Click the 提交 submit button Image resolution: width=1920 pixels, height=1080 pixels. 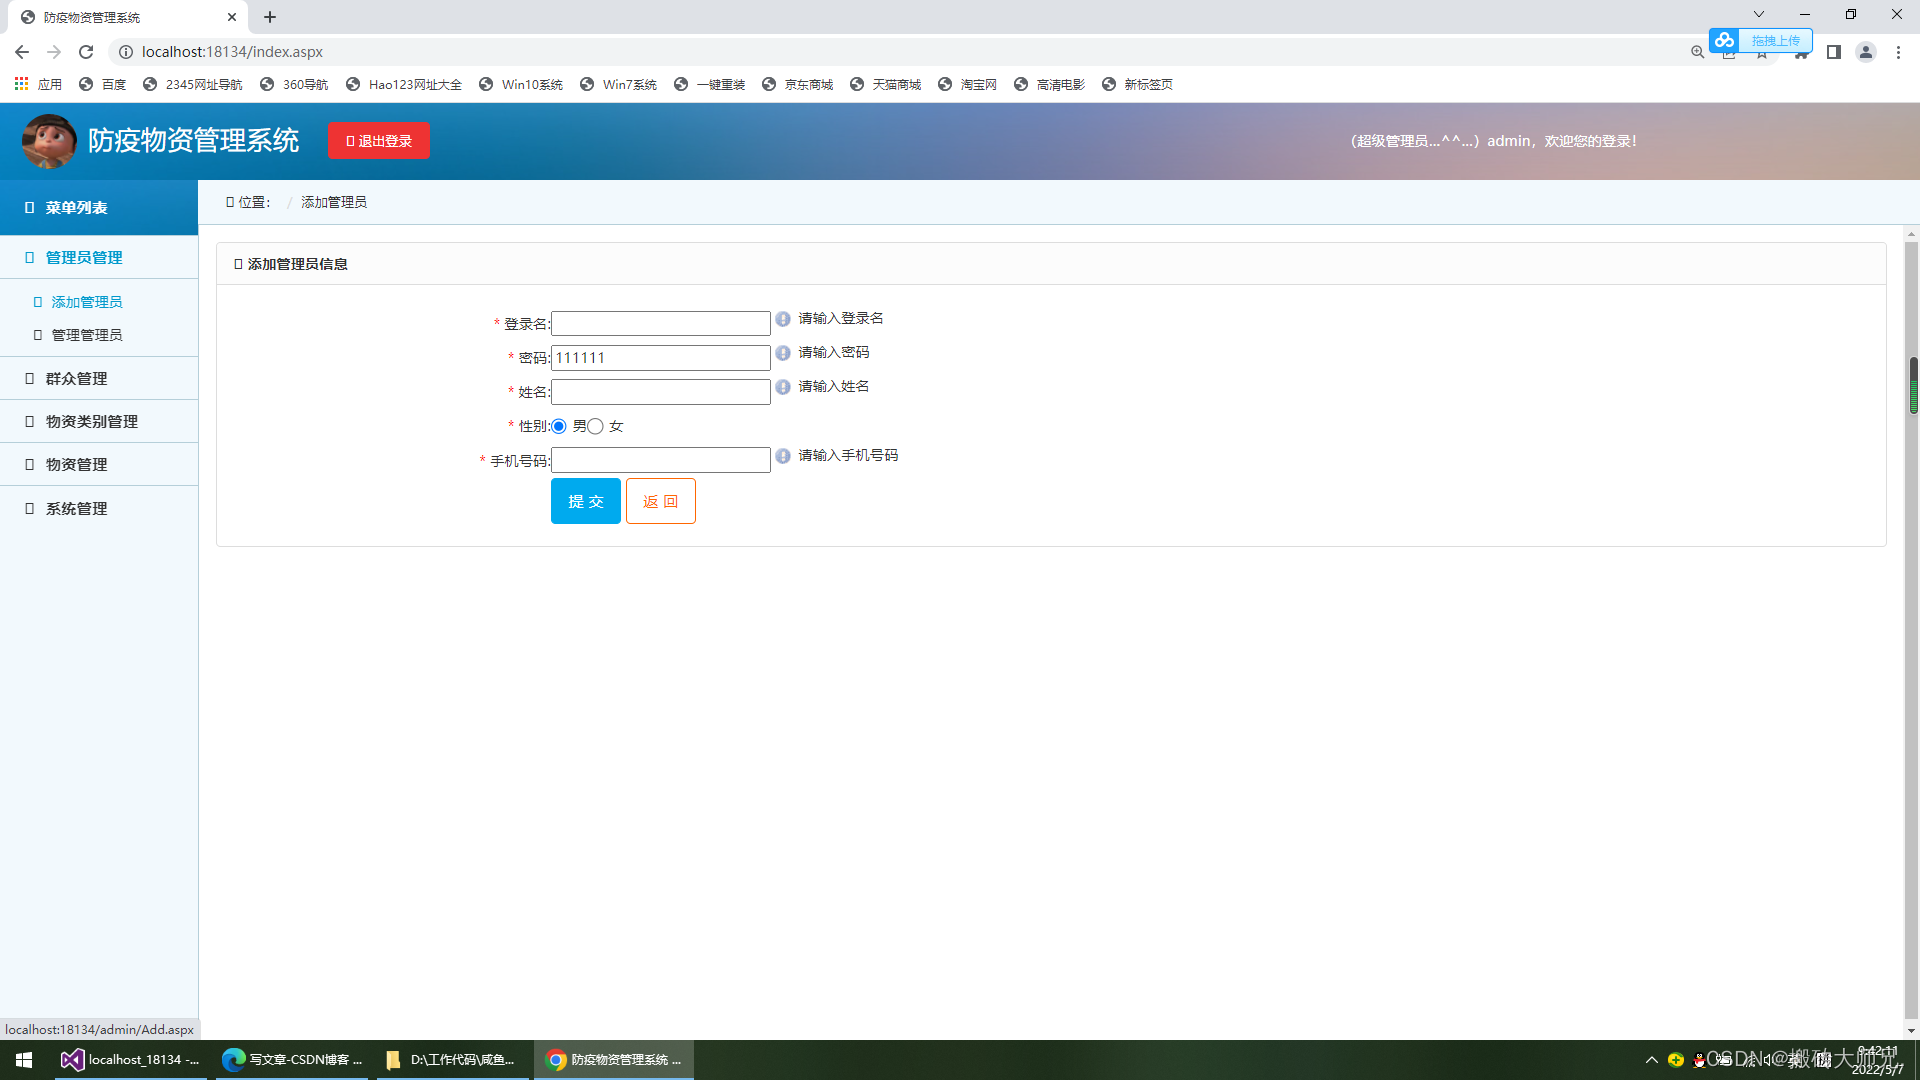point(585,501)
